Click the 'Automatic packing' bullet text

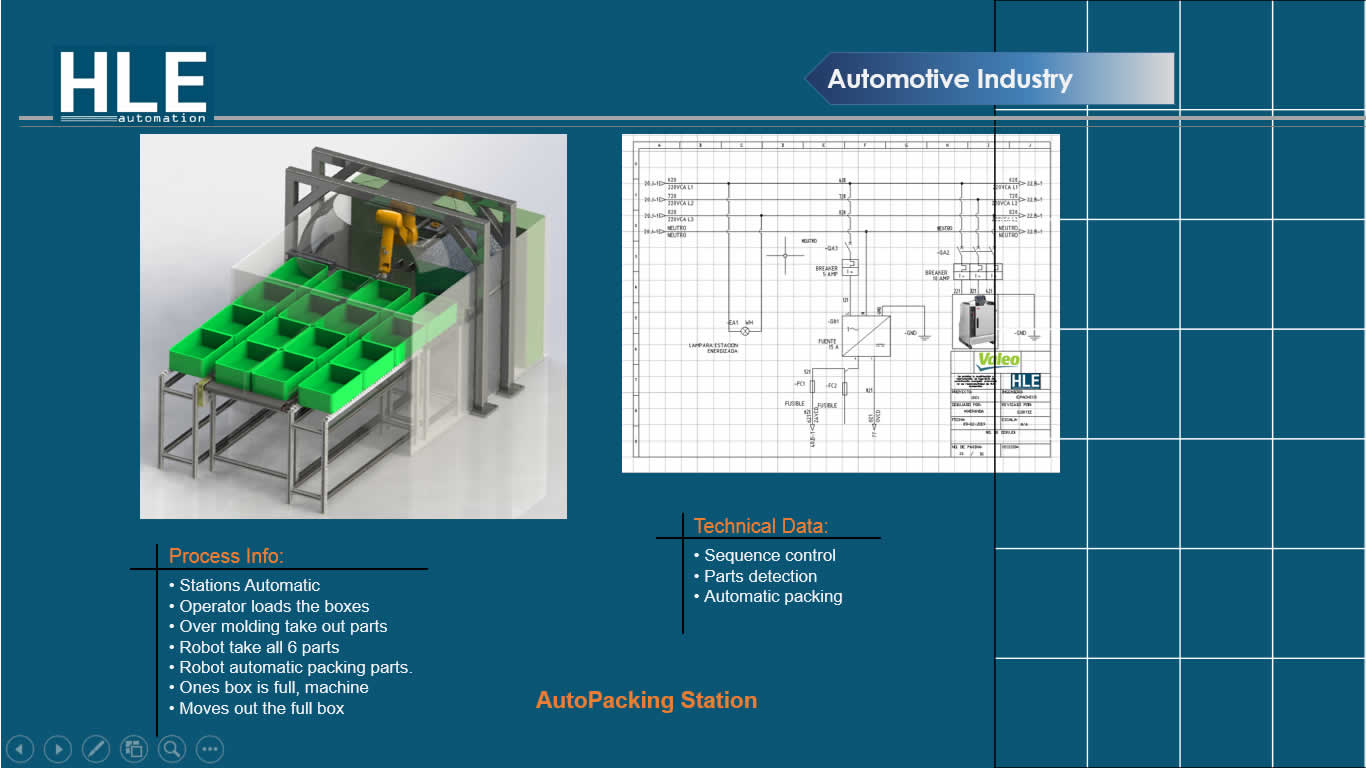point(772,596)
